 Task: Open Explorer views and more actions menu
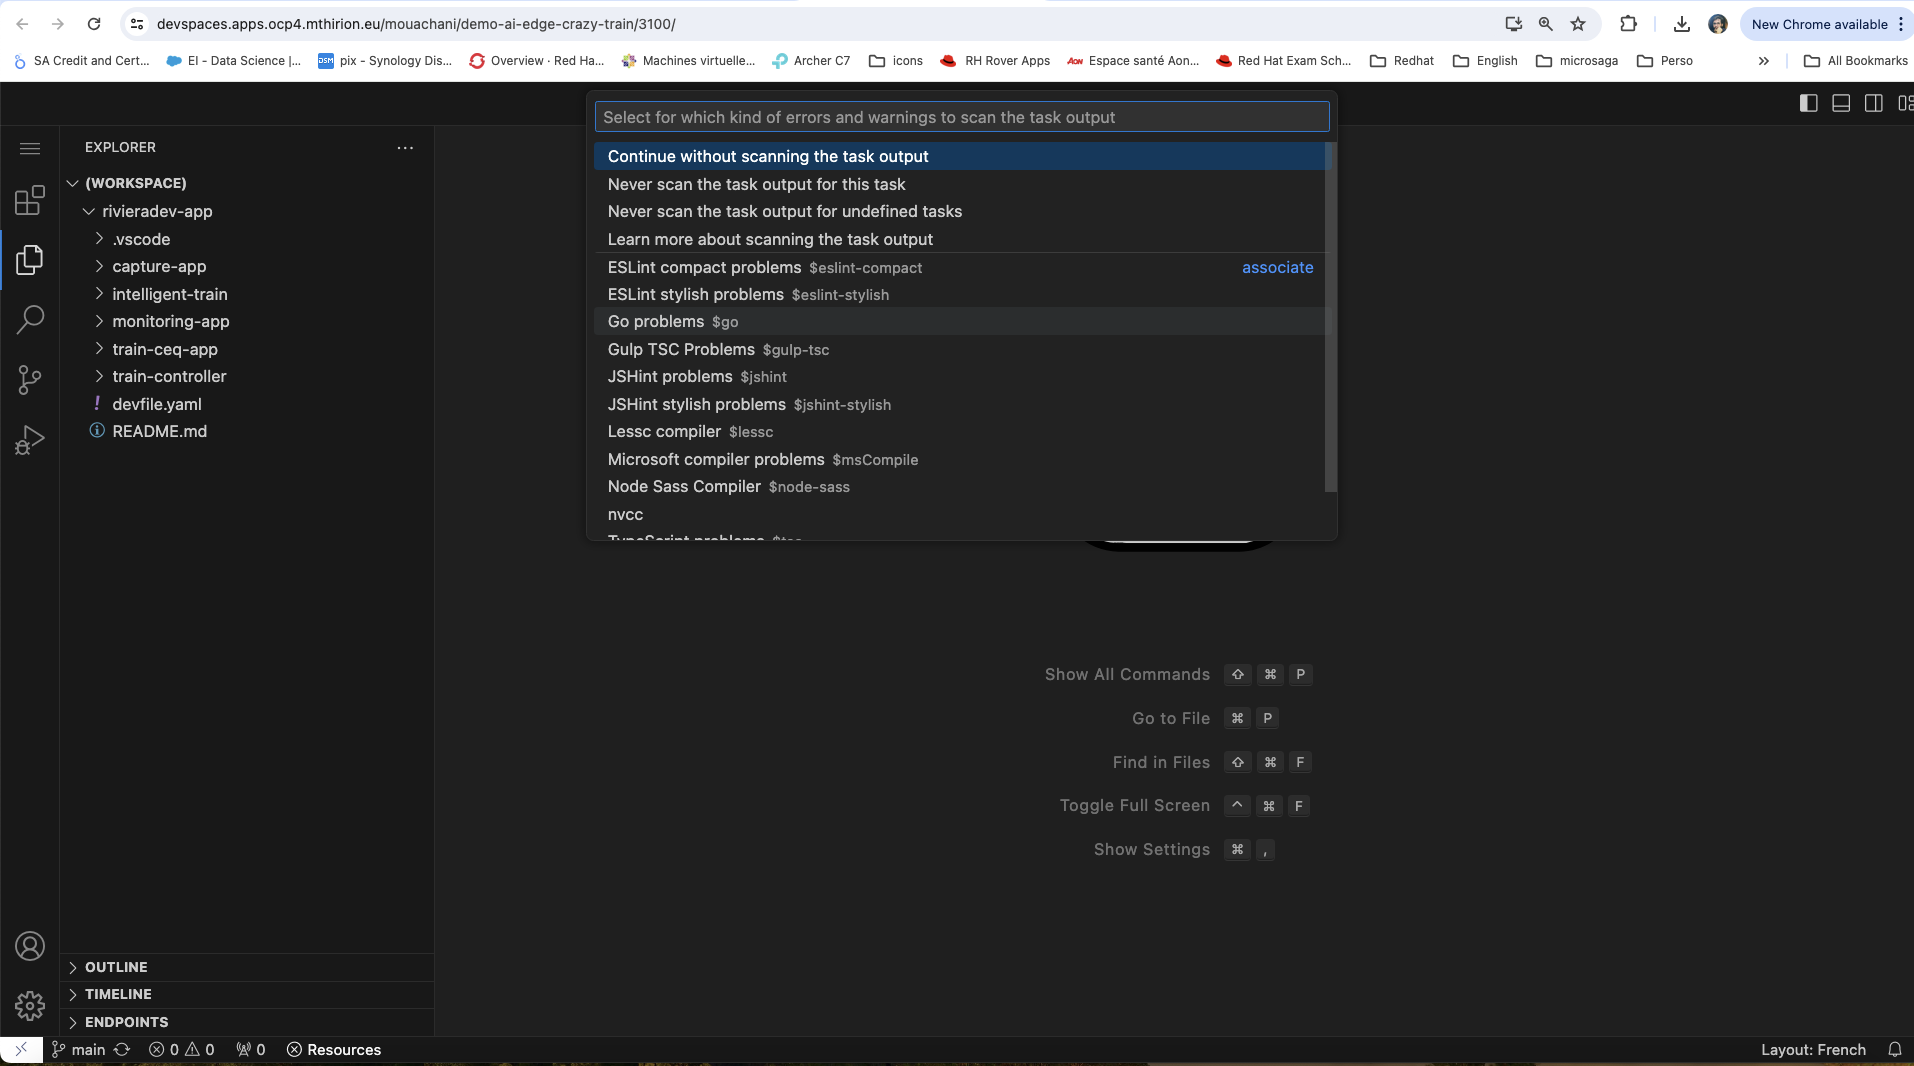(405, 147)
